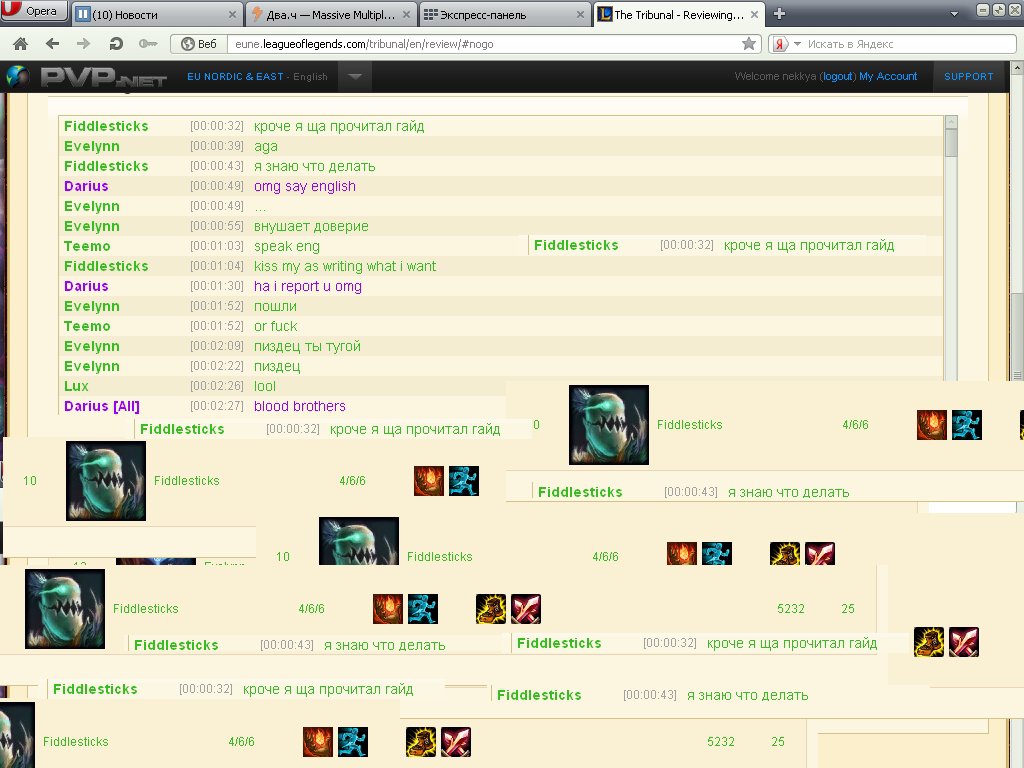The height and width of the screenshot is (768, 1024).
Task: Click the [00:01:03] timestamp
Action: 216,246
